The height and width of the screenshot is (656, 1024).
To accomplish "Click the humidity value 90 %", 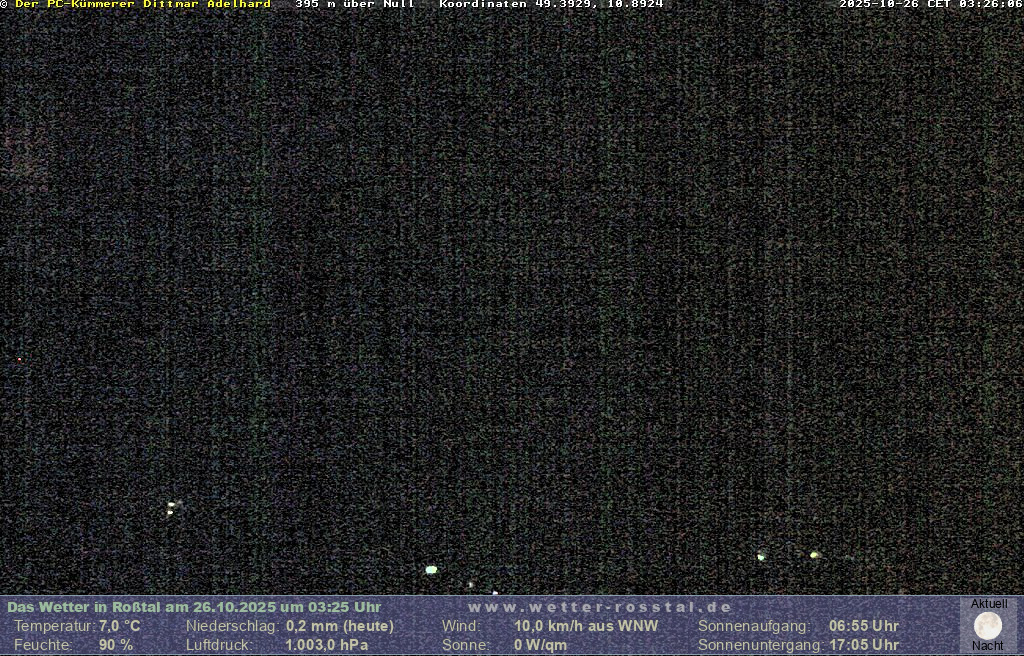I will pos(115,645).
